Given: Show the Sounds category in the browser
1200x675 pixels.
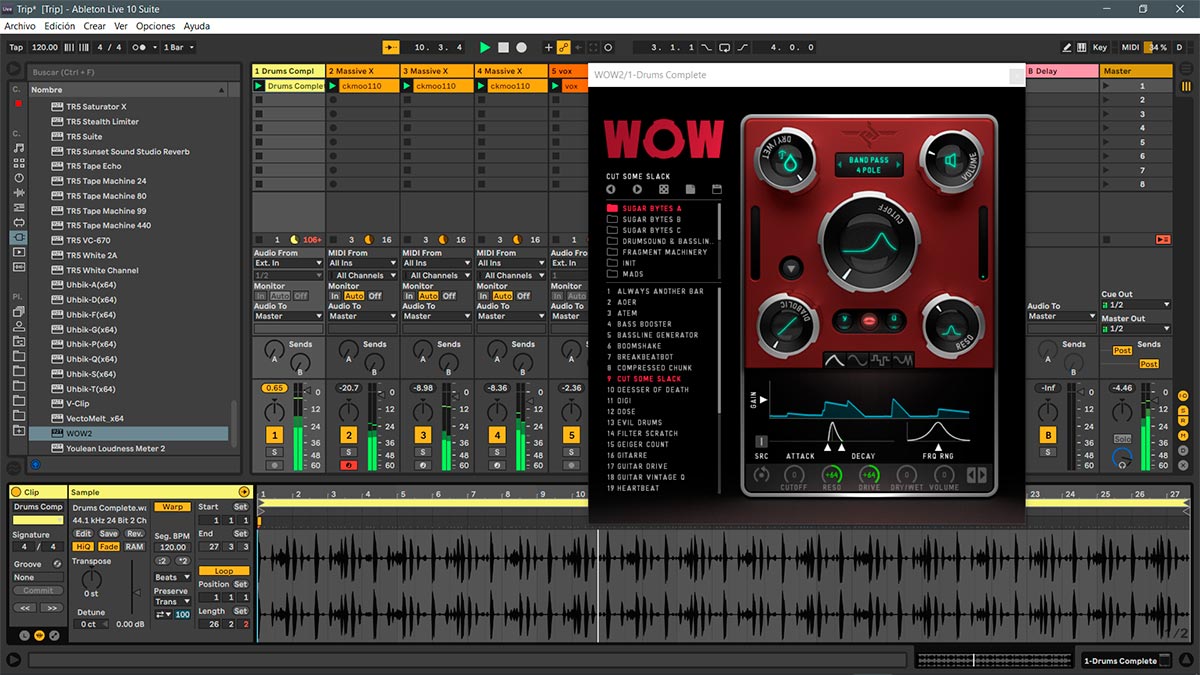Looking at the screenshot, I should (19, 148).
